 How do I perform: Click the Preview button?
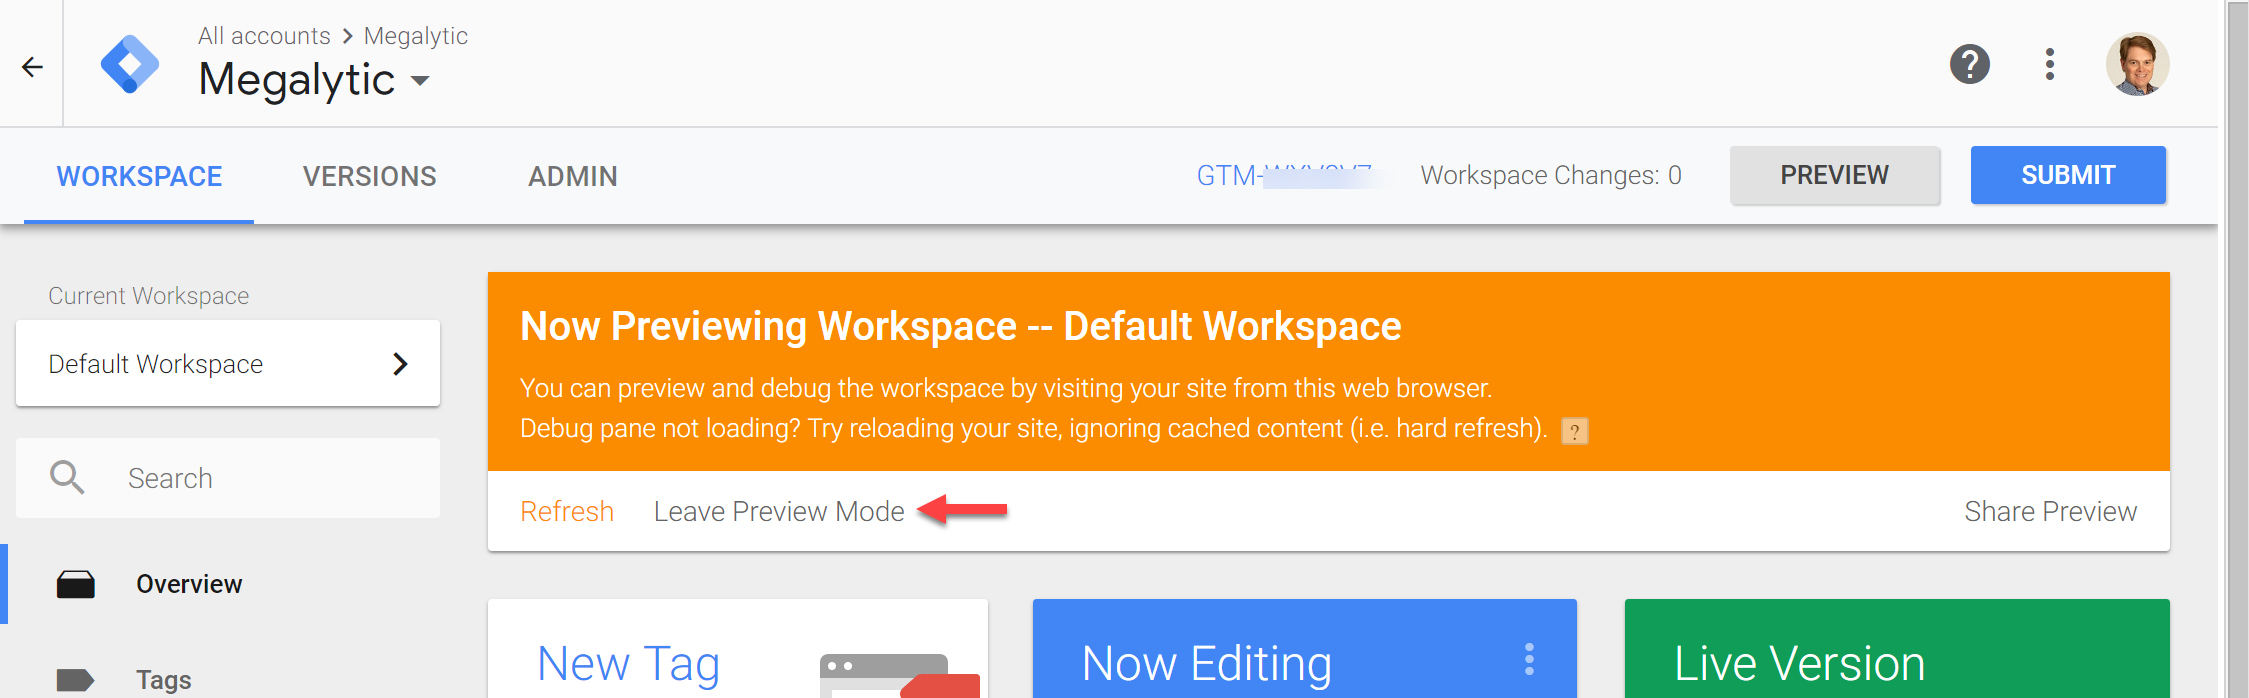tap(1834, 175)
